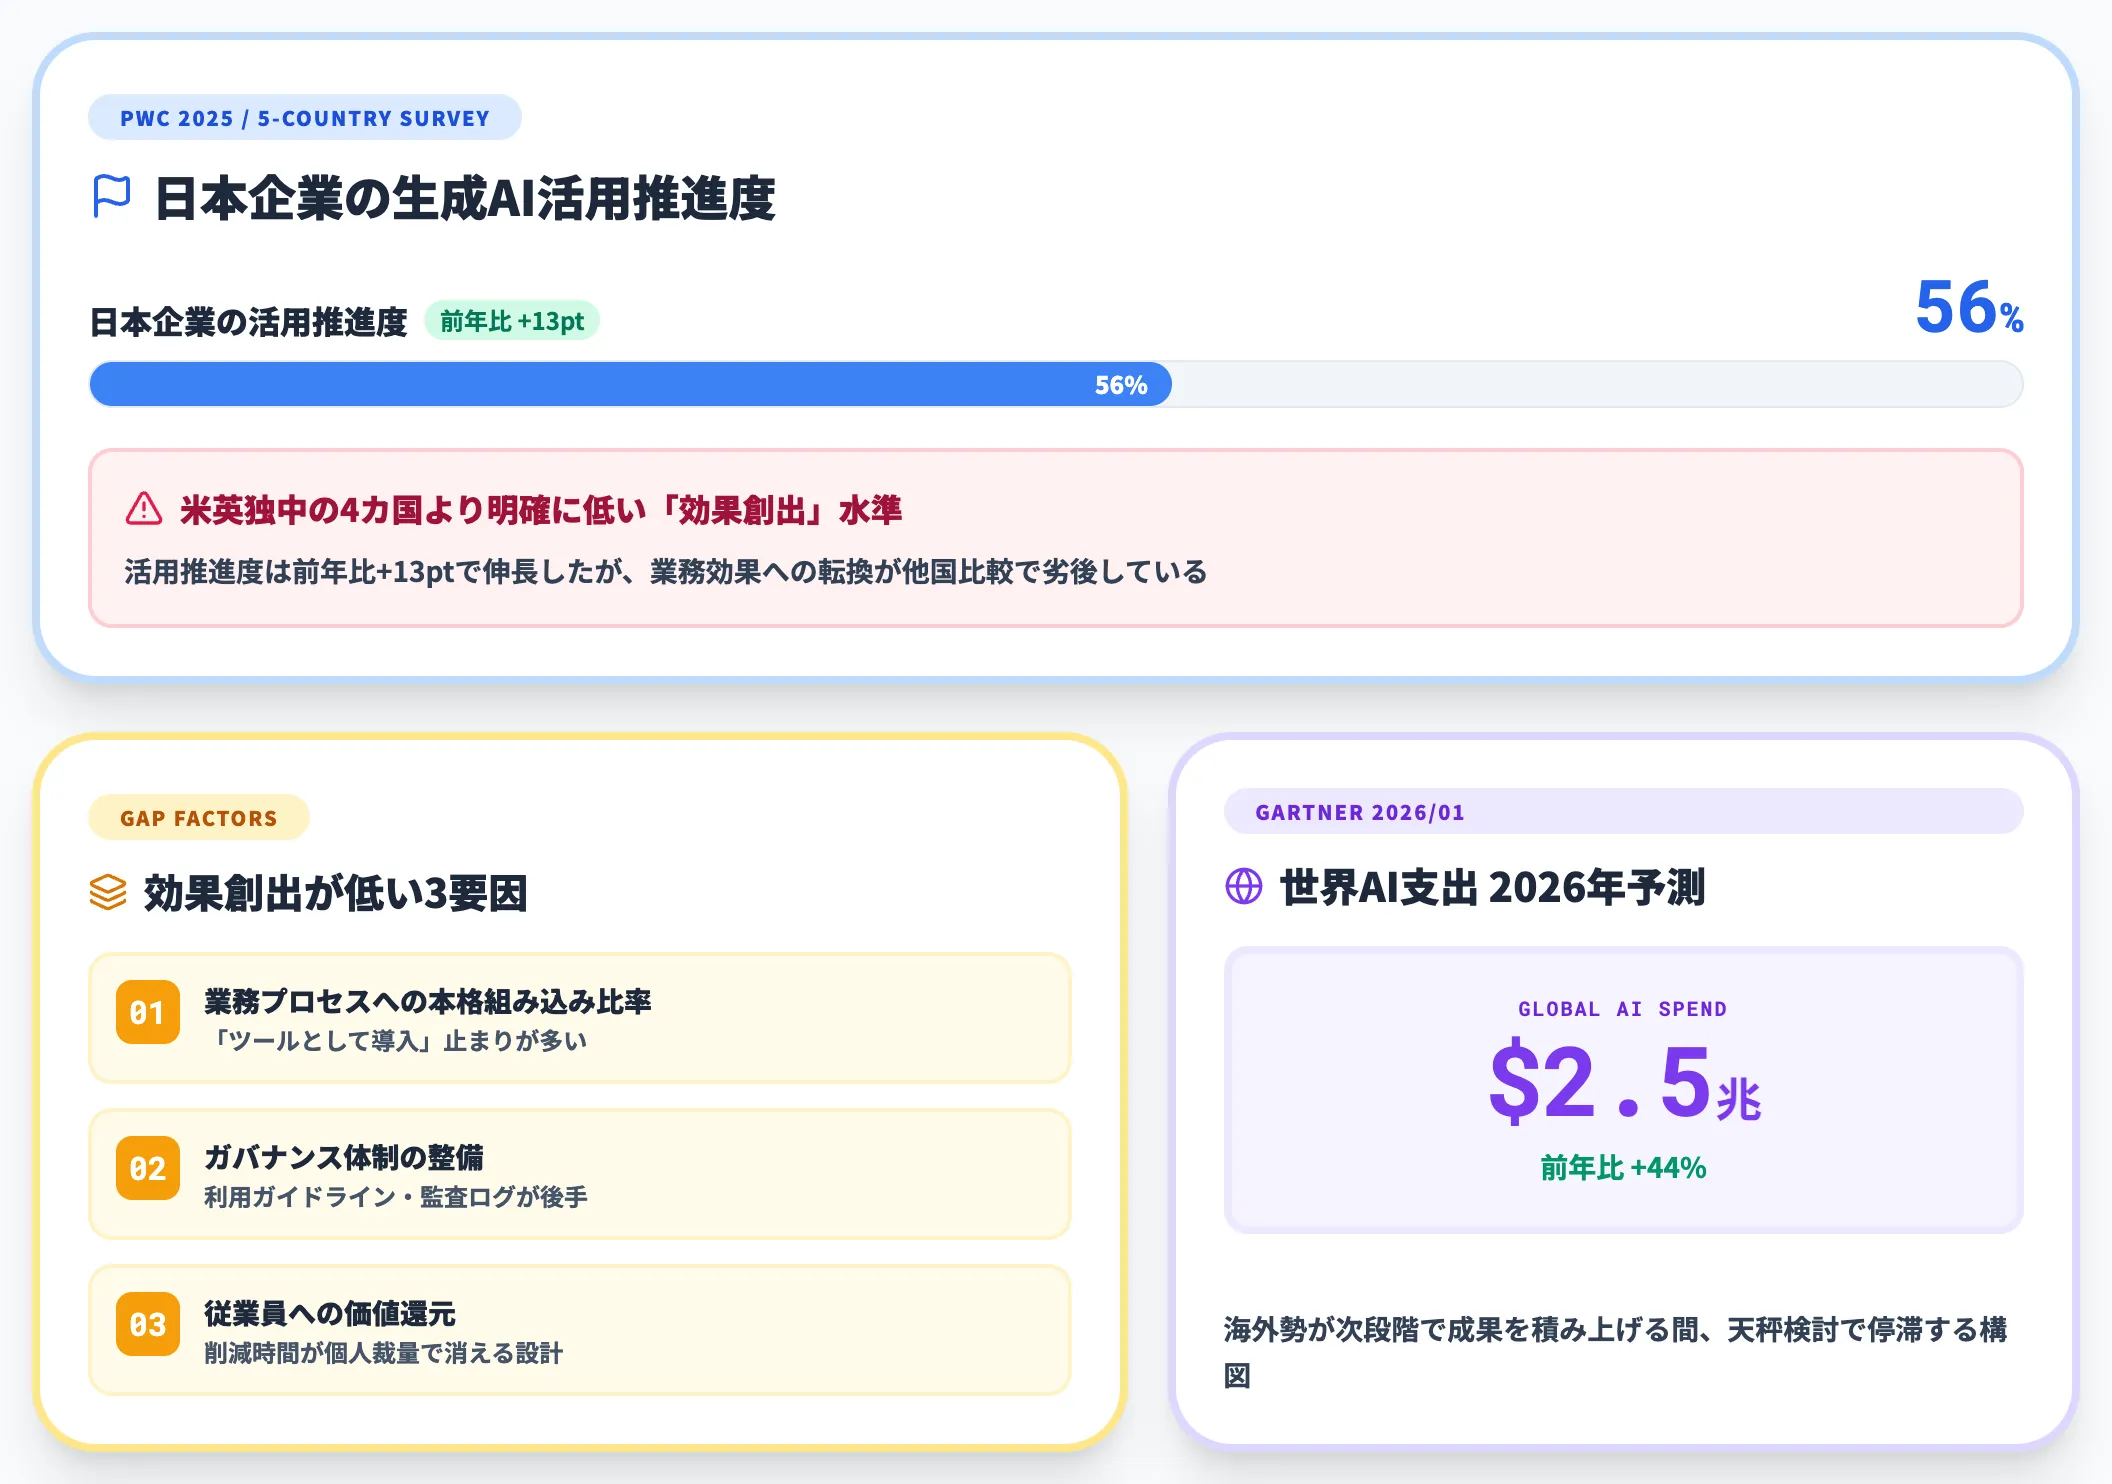2112x1484 pixels.
Task: Click the flag icon beside 日本企業の生成AI活用推進度
Action: (111, 196)
